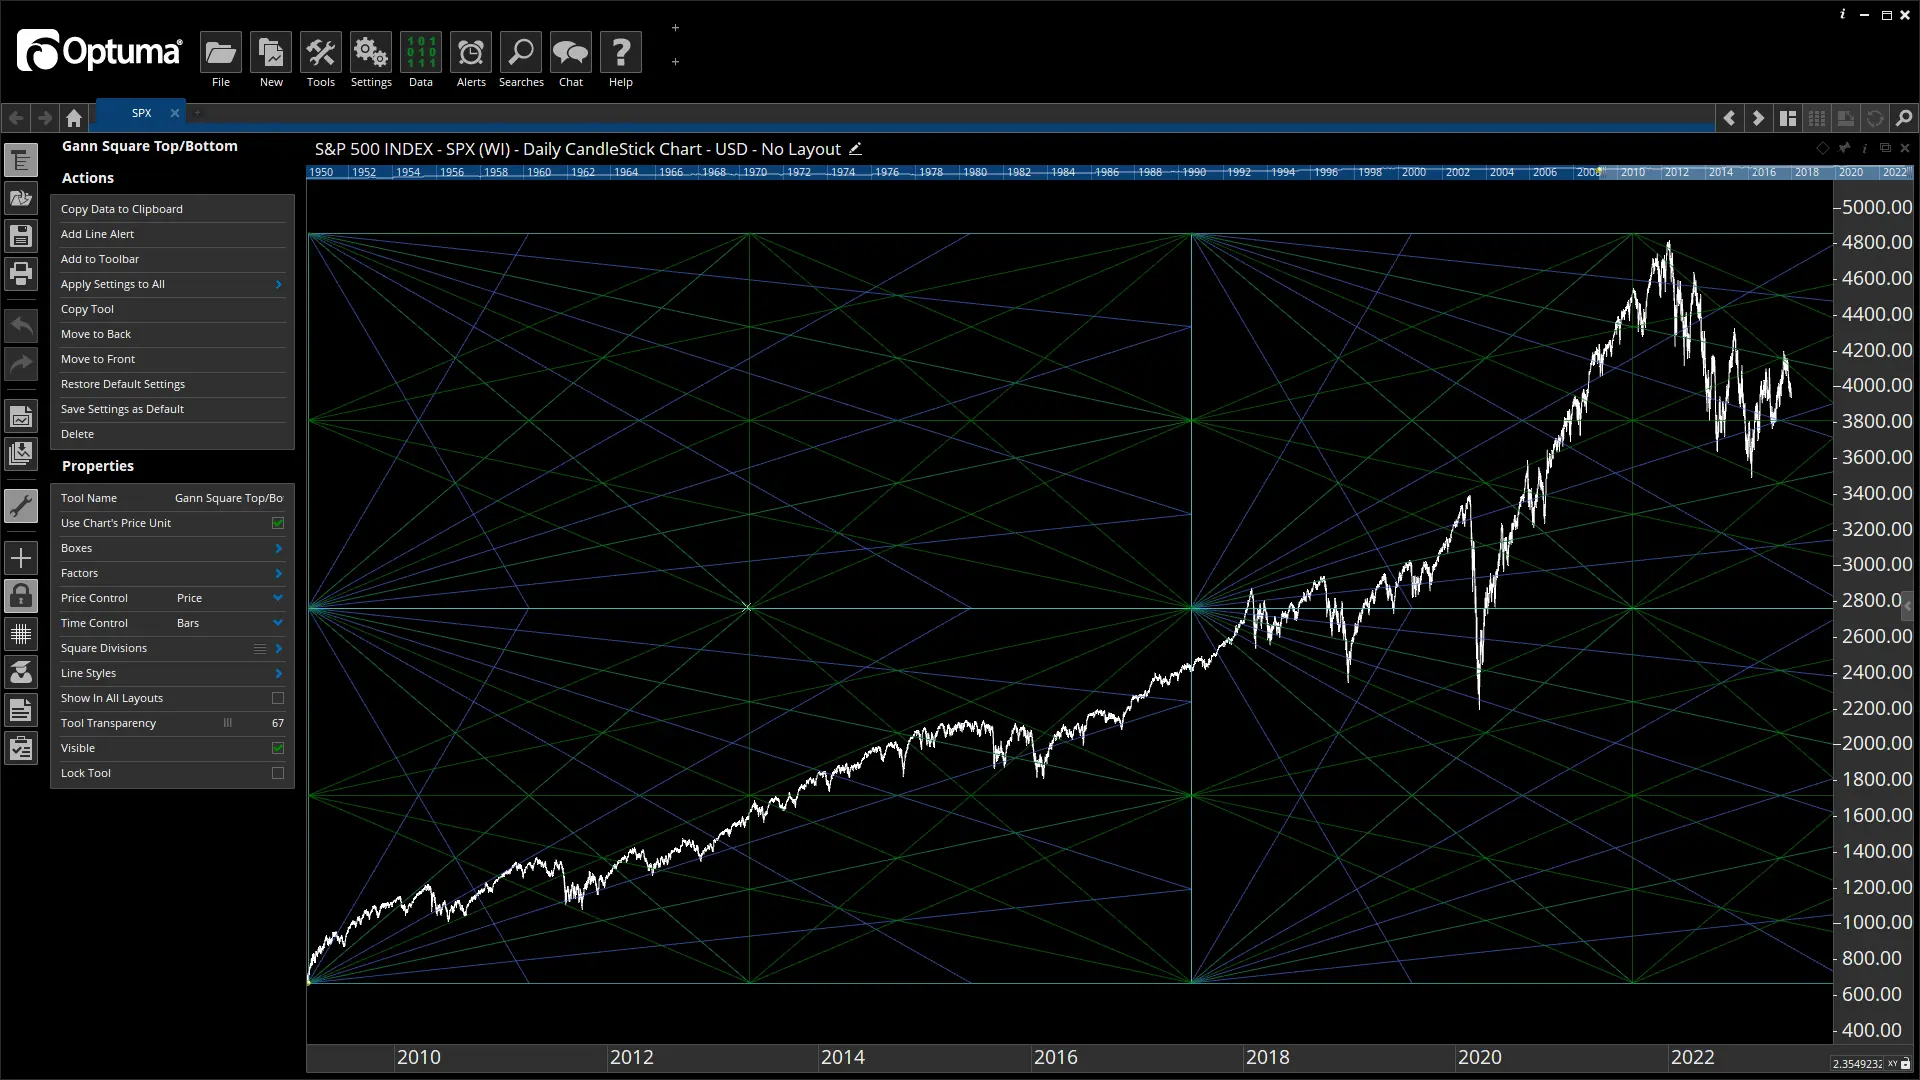Screen dimensions: 1920x1080
Task: Click the pencil edit icon next to chart title
Action: pos(855,149)
